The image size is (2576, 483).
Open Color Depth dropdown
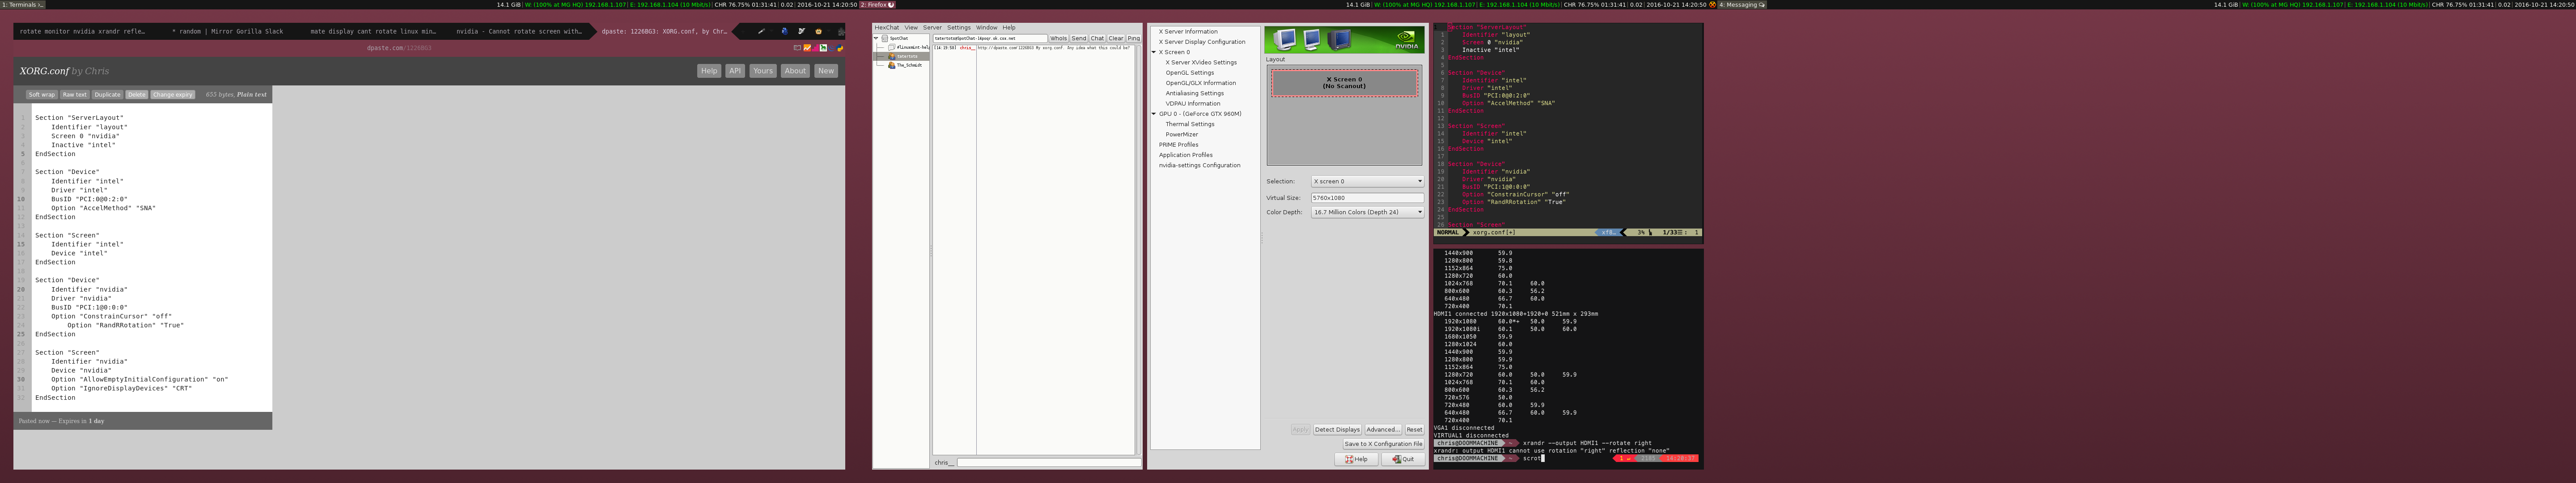(x=1367, y=212)
